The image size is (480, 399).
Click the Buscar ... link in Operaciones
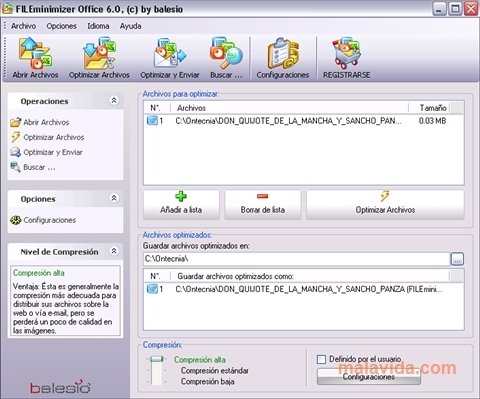click(39, 167)
